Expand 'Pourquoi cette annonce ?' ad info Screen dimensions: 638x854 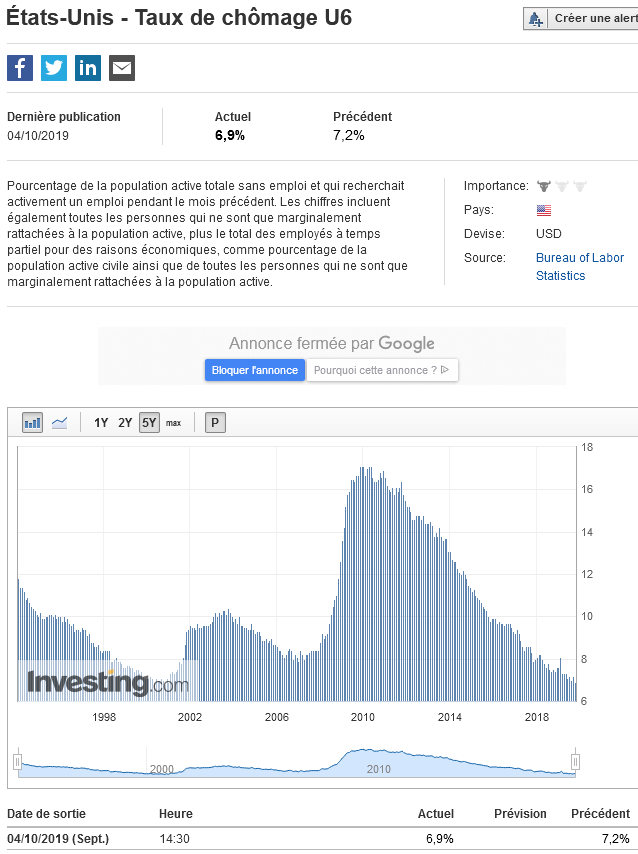381,370
